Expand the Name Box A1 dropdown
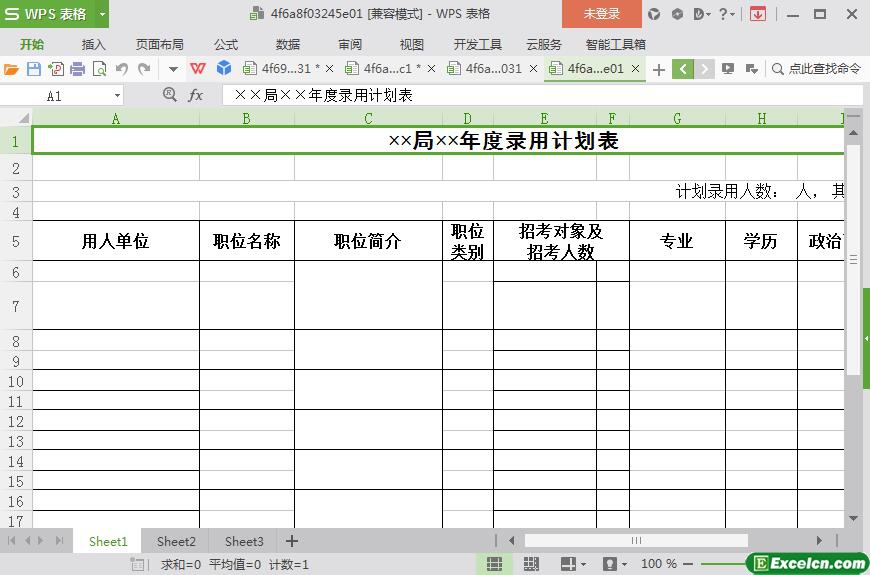This screenshot has width=870, height=575. tap(117, 95)
